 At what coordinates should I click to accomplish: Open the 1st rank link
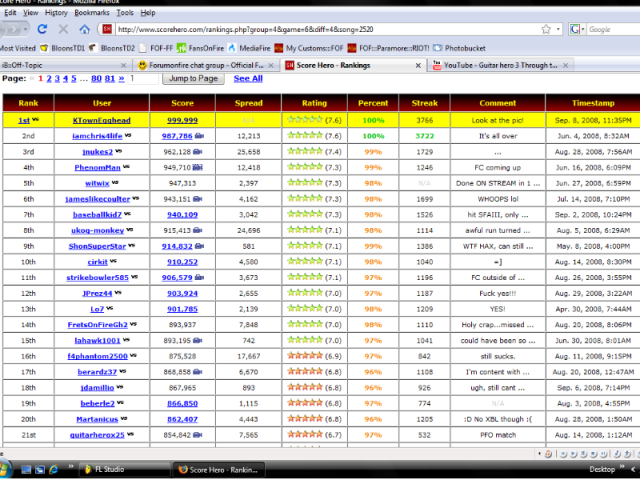pos(24,120)
